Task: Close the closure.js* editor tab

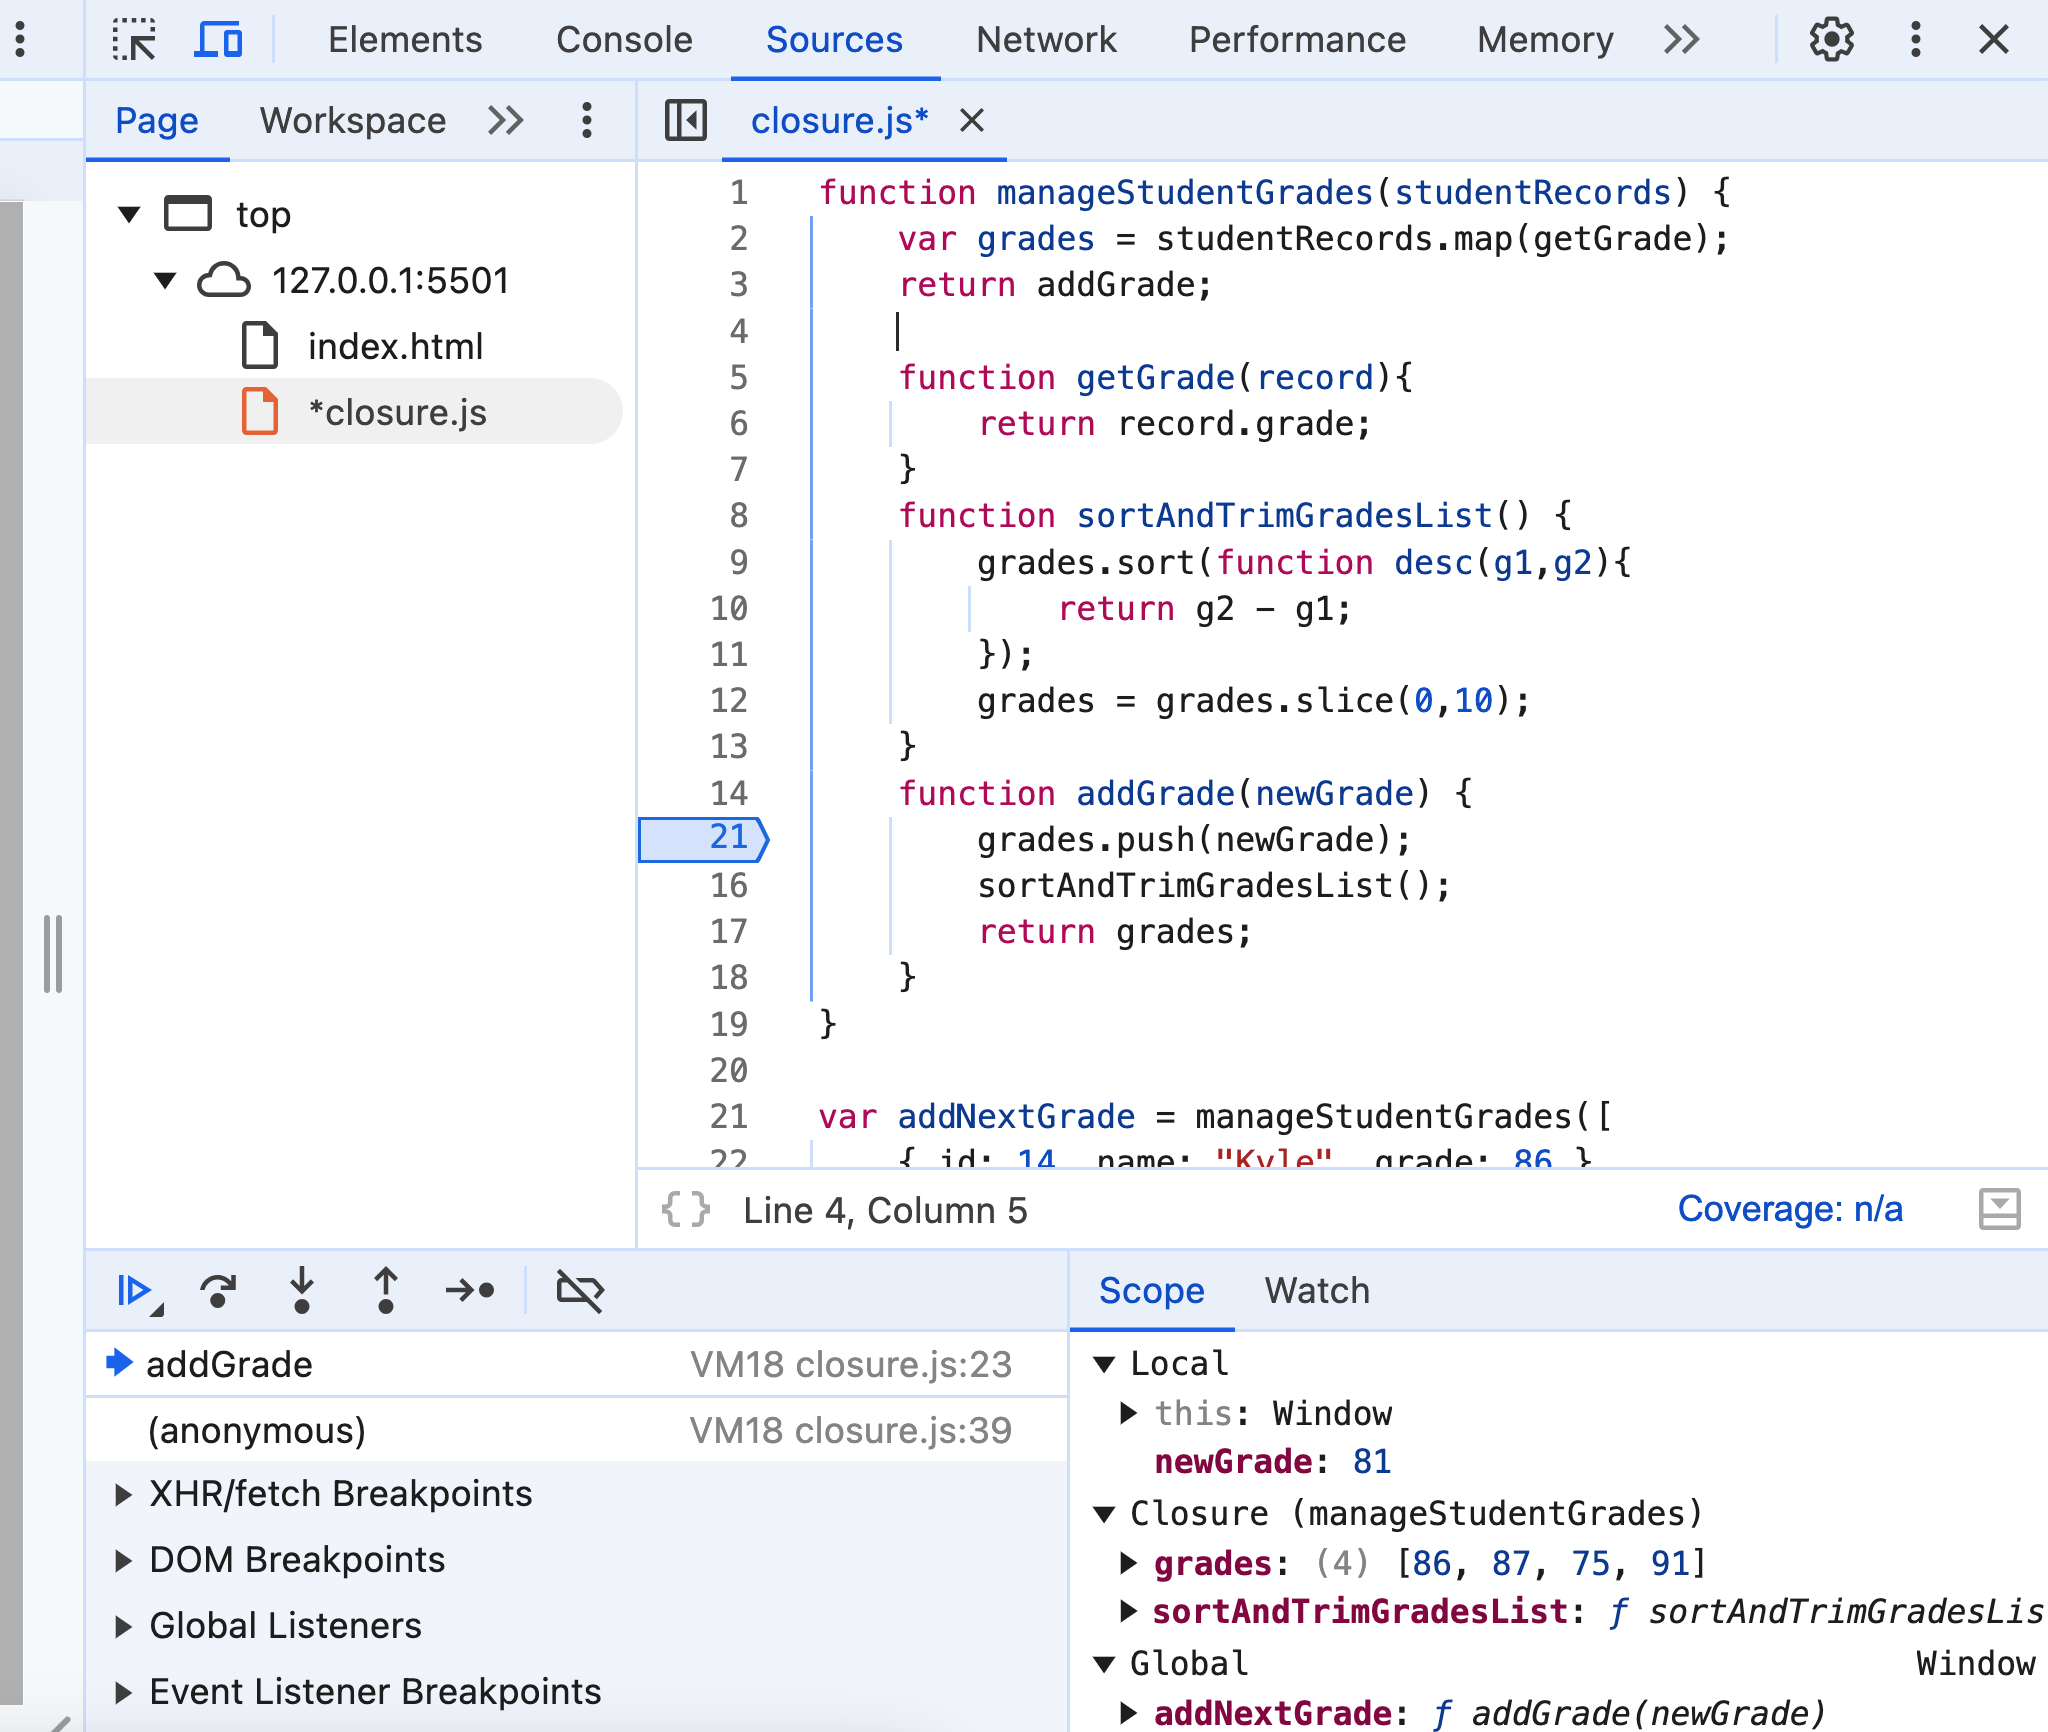Action: click(x=972, y=121)
